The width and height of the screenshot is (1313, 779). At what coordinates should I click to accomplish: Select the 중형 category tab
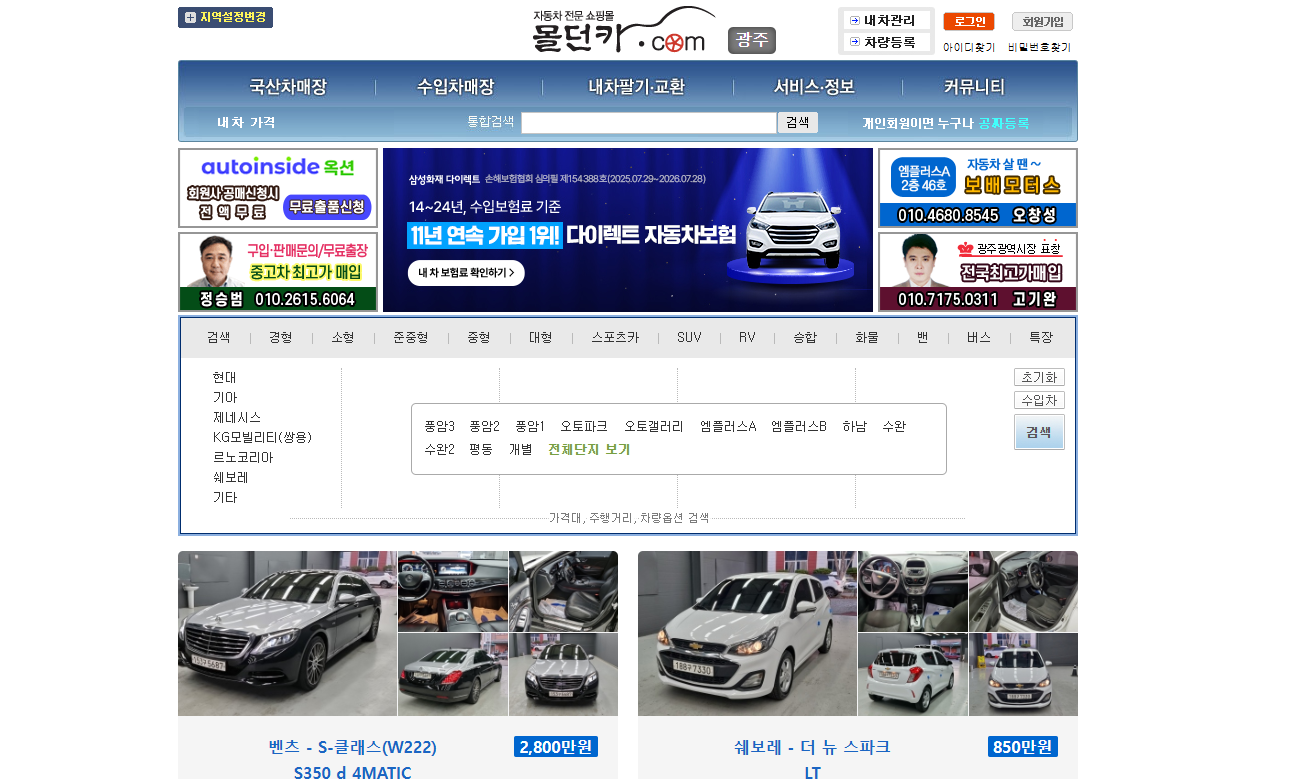click(x=478, y=338)
